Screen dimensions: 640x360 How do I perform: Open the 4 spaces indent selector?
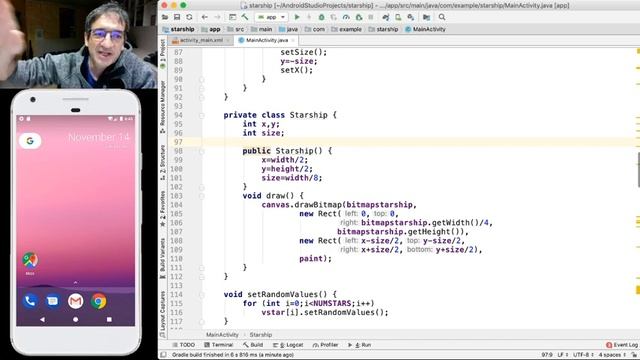[x=612, y=355]
